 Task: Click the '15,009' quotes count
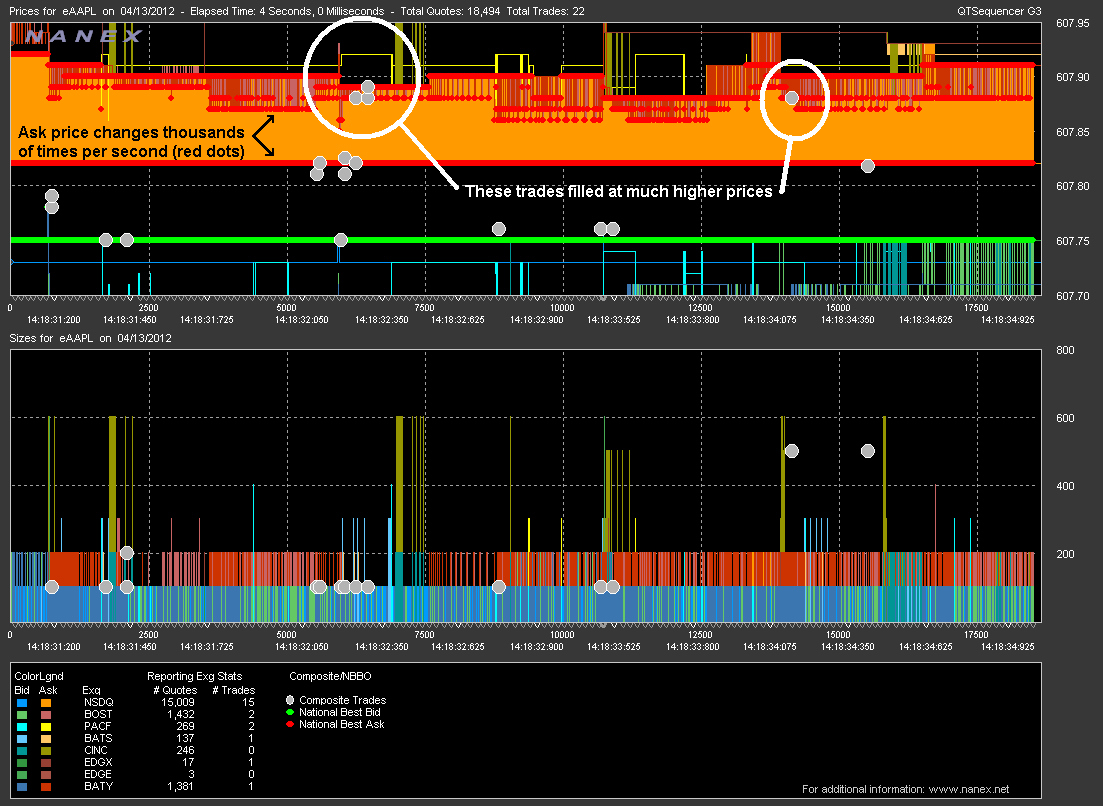(177, 702)
